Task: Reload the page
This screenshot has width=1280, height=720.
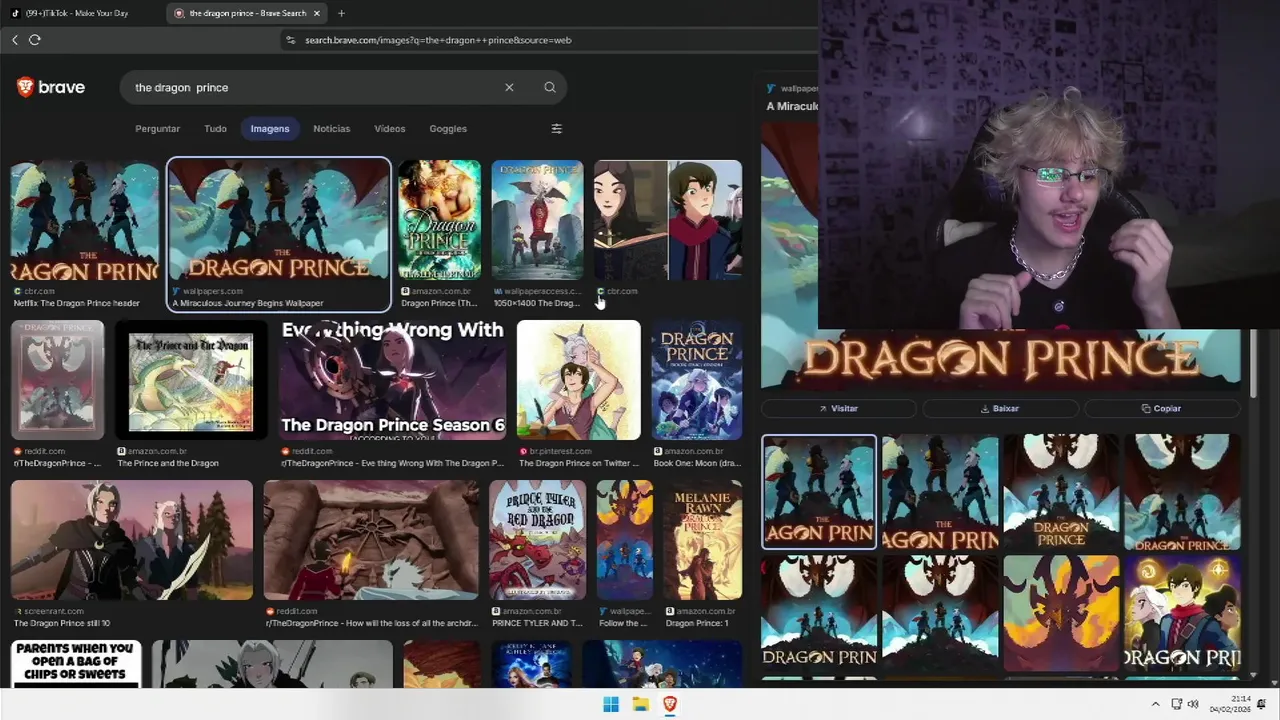Action: pyautogui.click(x=35, y=40)
